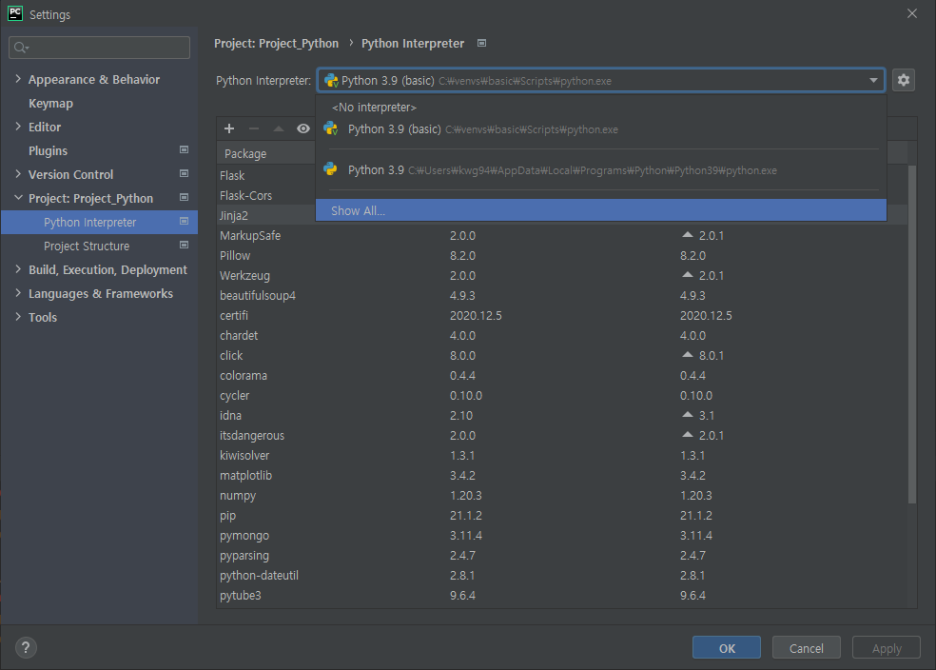Expand the Tools section
936x670 pixels.
18,317
